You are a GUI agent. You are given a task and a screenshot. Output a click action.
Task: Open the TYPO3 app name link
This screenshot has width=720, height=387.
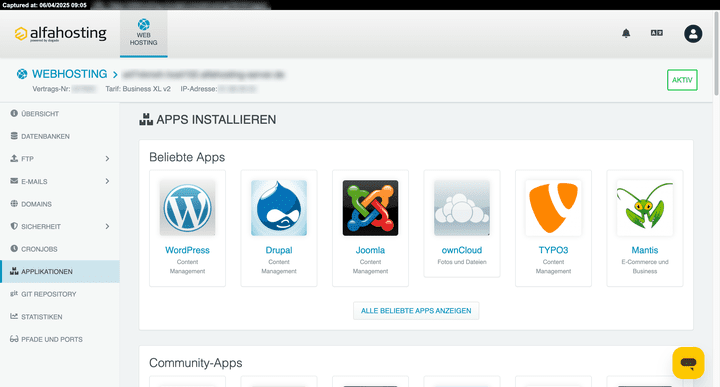[553, 250]
